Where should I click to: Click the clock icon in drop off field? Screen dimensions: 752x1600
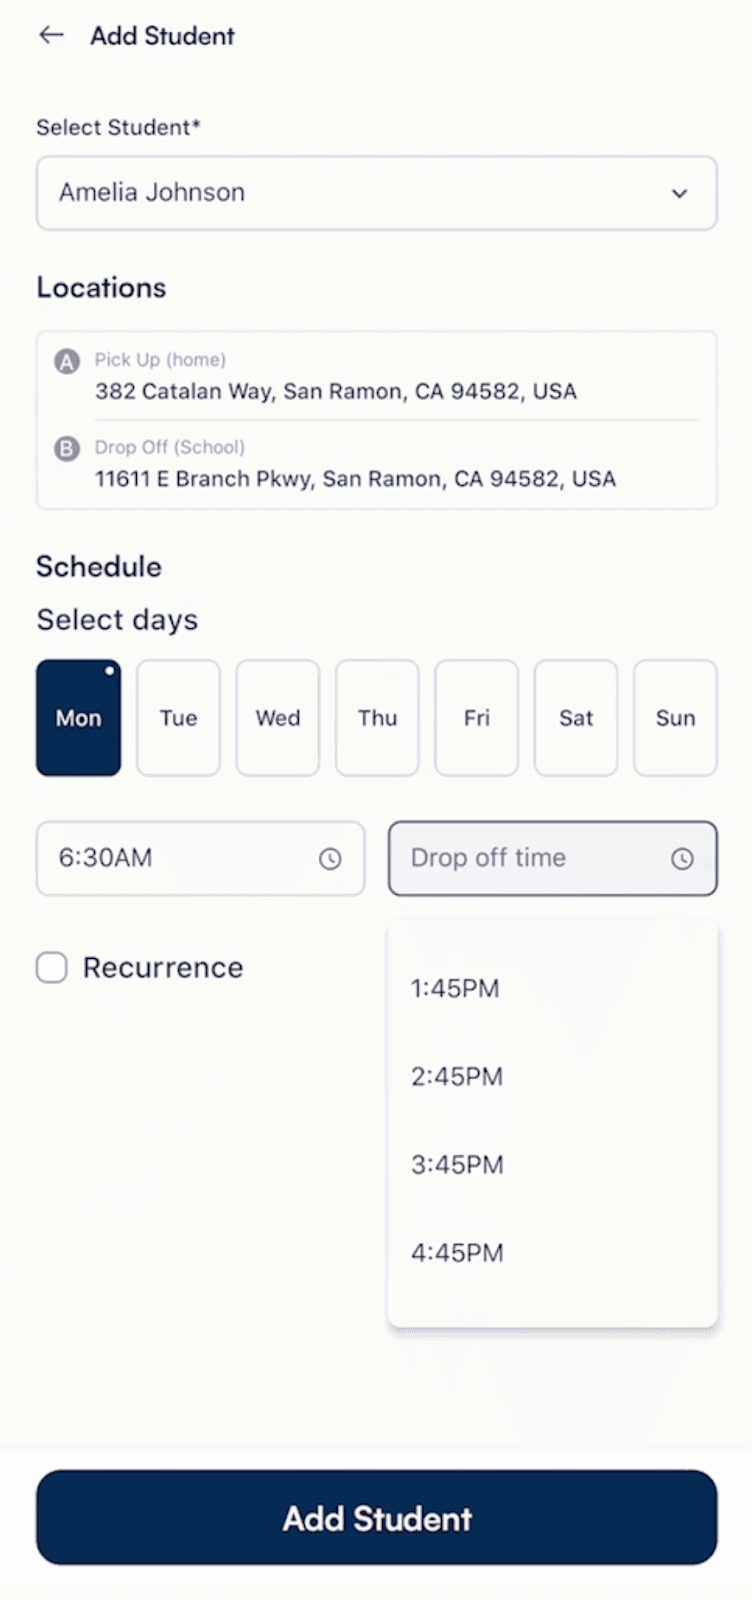(682, 859)
